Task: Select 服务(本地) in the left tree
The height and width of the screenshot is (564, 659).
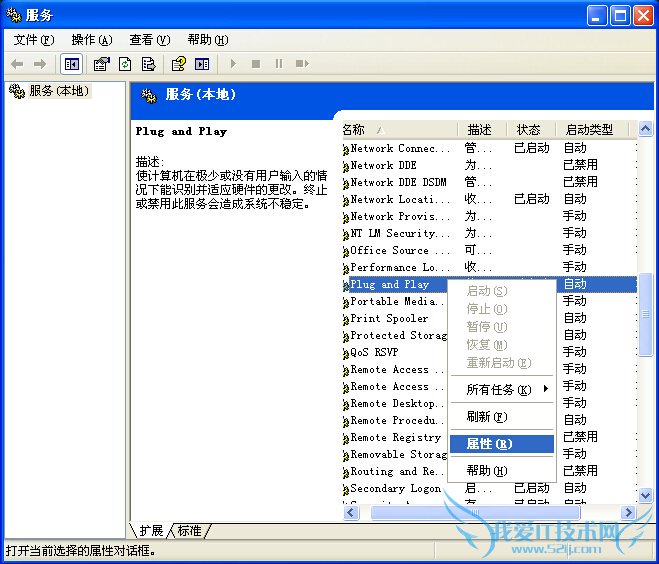Action: pyautogui.click(x=58, y=91)
